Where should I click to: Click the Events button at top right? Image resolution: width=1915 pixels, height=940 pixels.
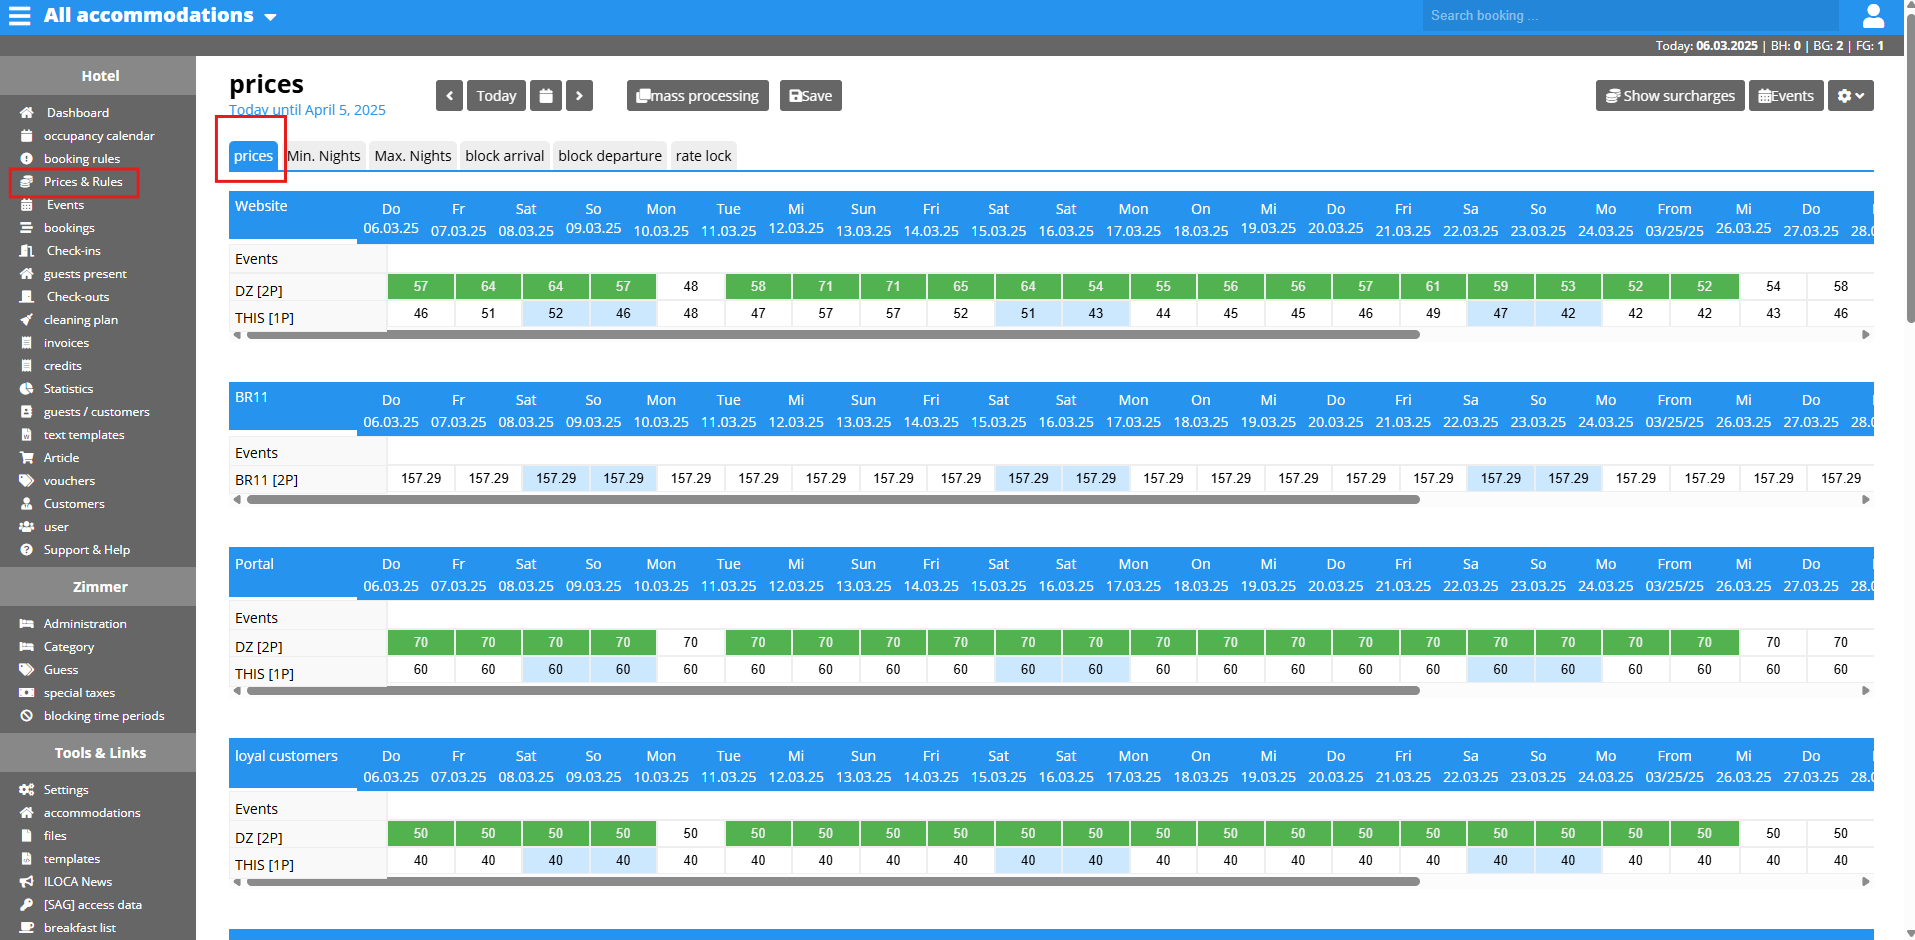click(1786, 96)
